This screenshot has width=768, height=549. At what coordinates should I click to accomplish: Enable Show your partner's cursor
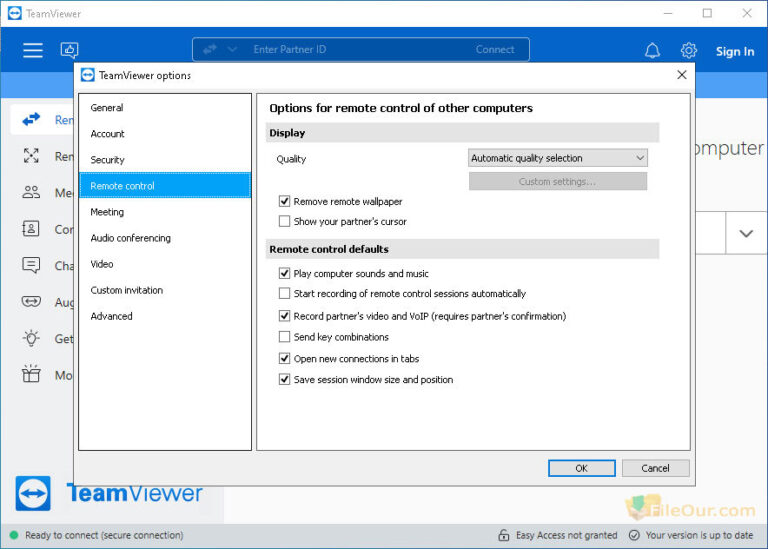[x=284, y=221]
